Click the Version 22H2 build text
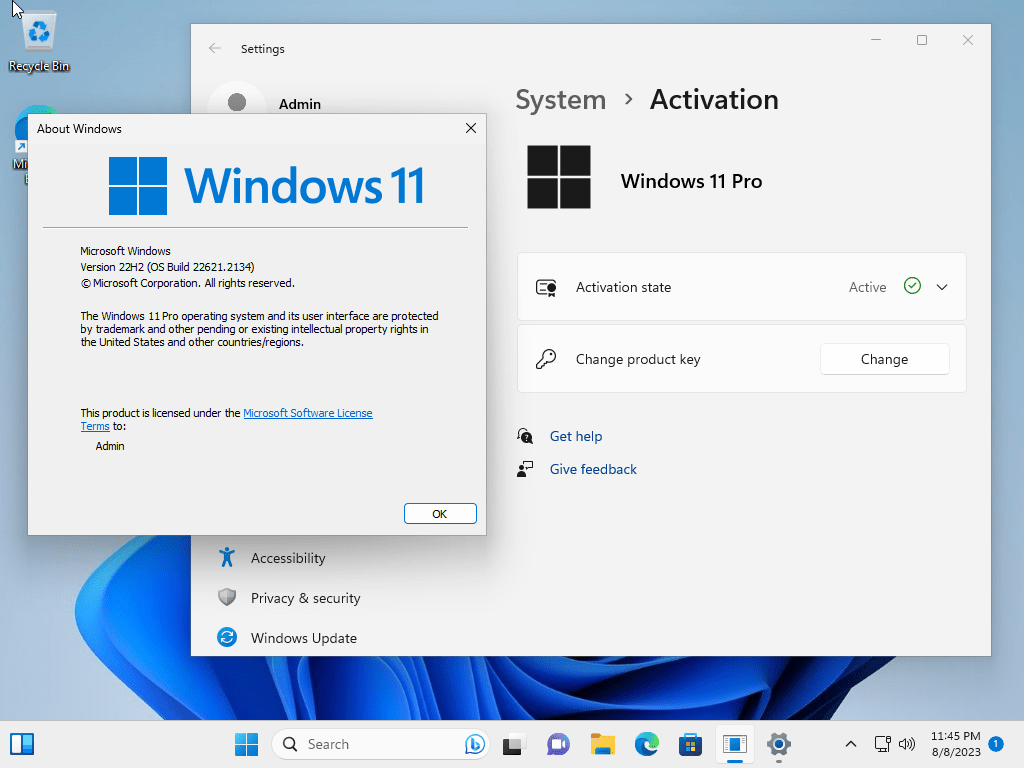Screen dimensions: 1024x768 167,267
